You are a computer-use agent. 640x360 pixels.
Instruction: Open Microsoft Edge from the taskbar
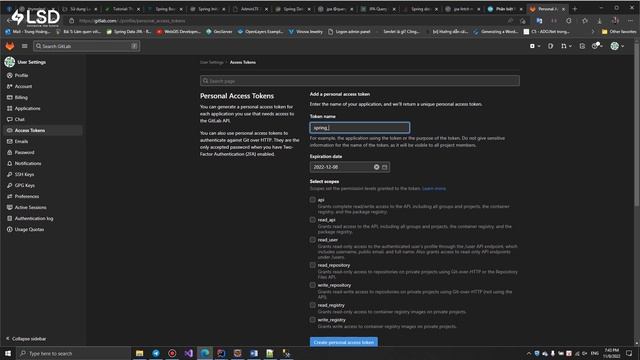click(205, 353)
